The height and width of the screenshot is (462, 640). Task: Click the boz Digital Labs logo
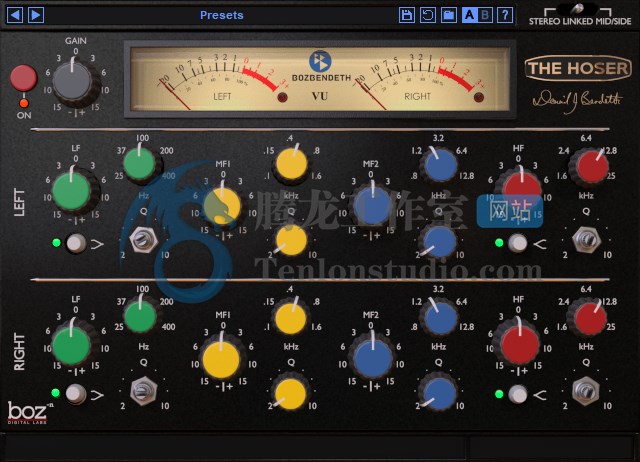click(28, 413)
